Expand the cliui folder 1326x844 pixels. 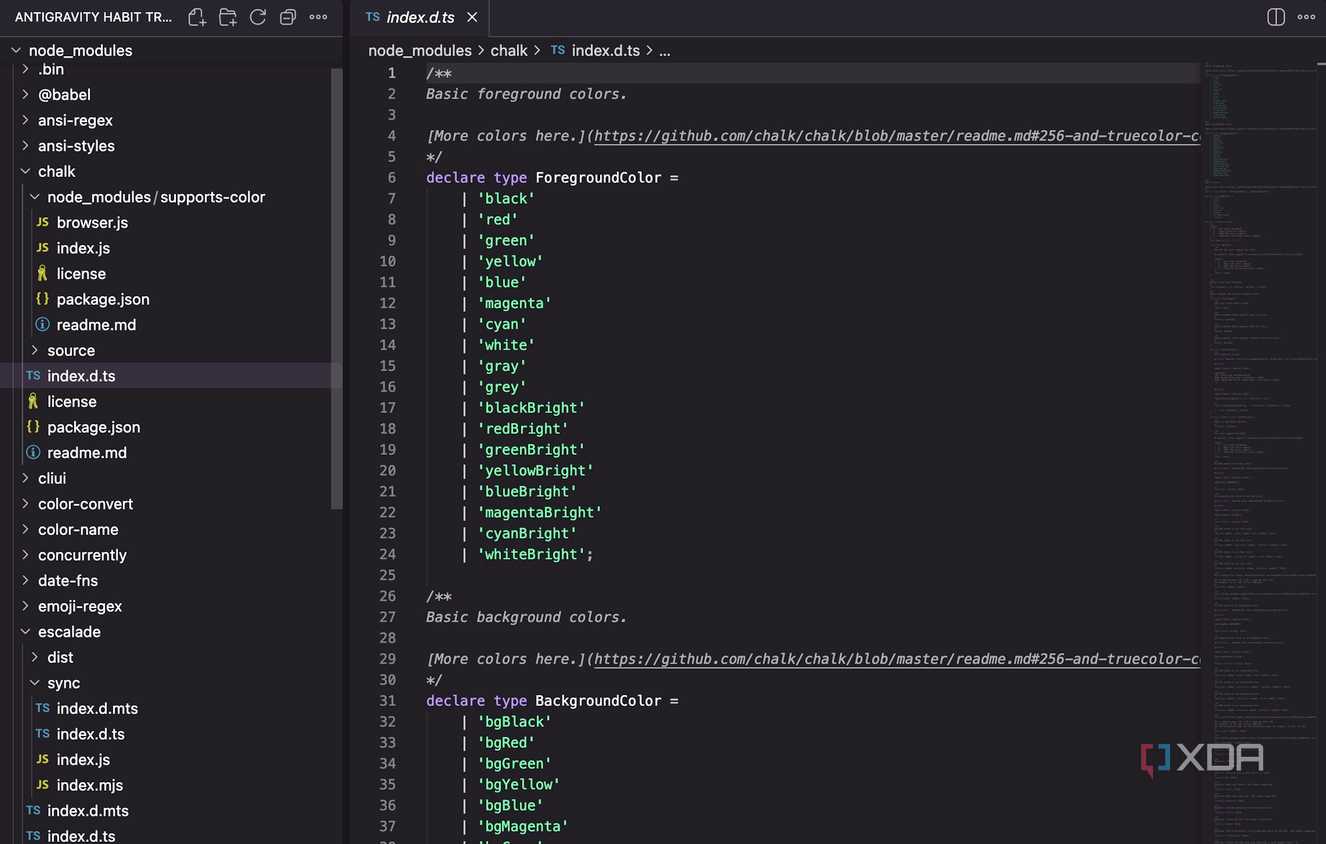click(x=171, y=478)
